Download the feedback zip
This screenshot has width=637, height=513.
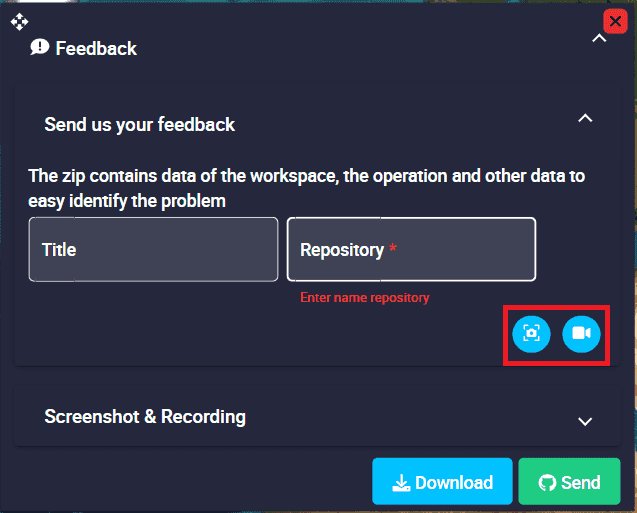pos(442,481)
